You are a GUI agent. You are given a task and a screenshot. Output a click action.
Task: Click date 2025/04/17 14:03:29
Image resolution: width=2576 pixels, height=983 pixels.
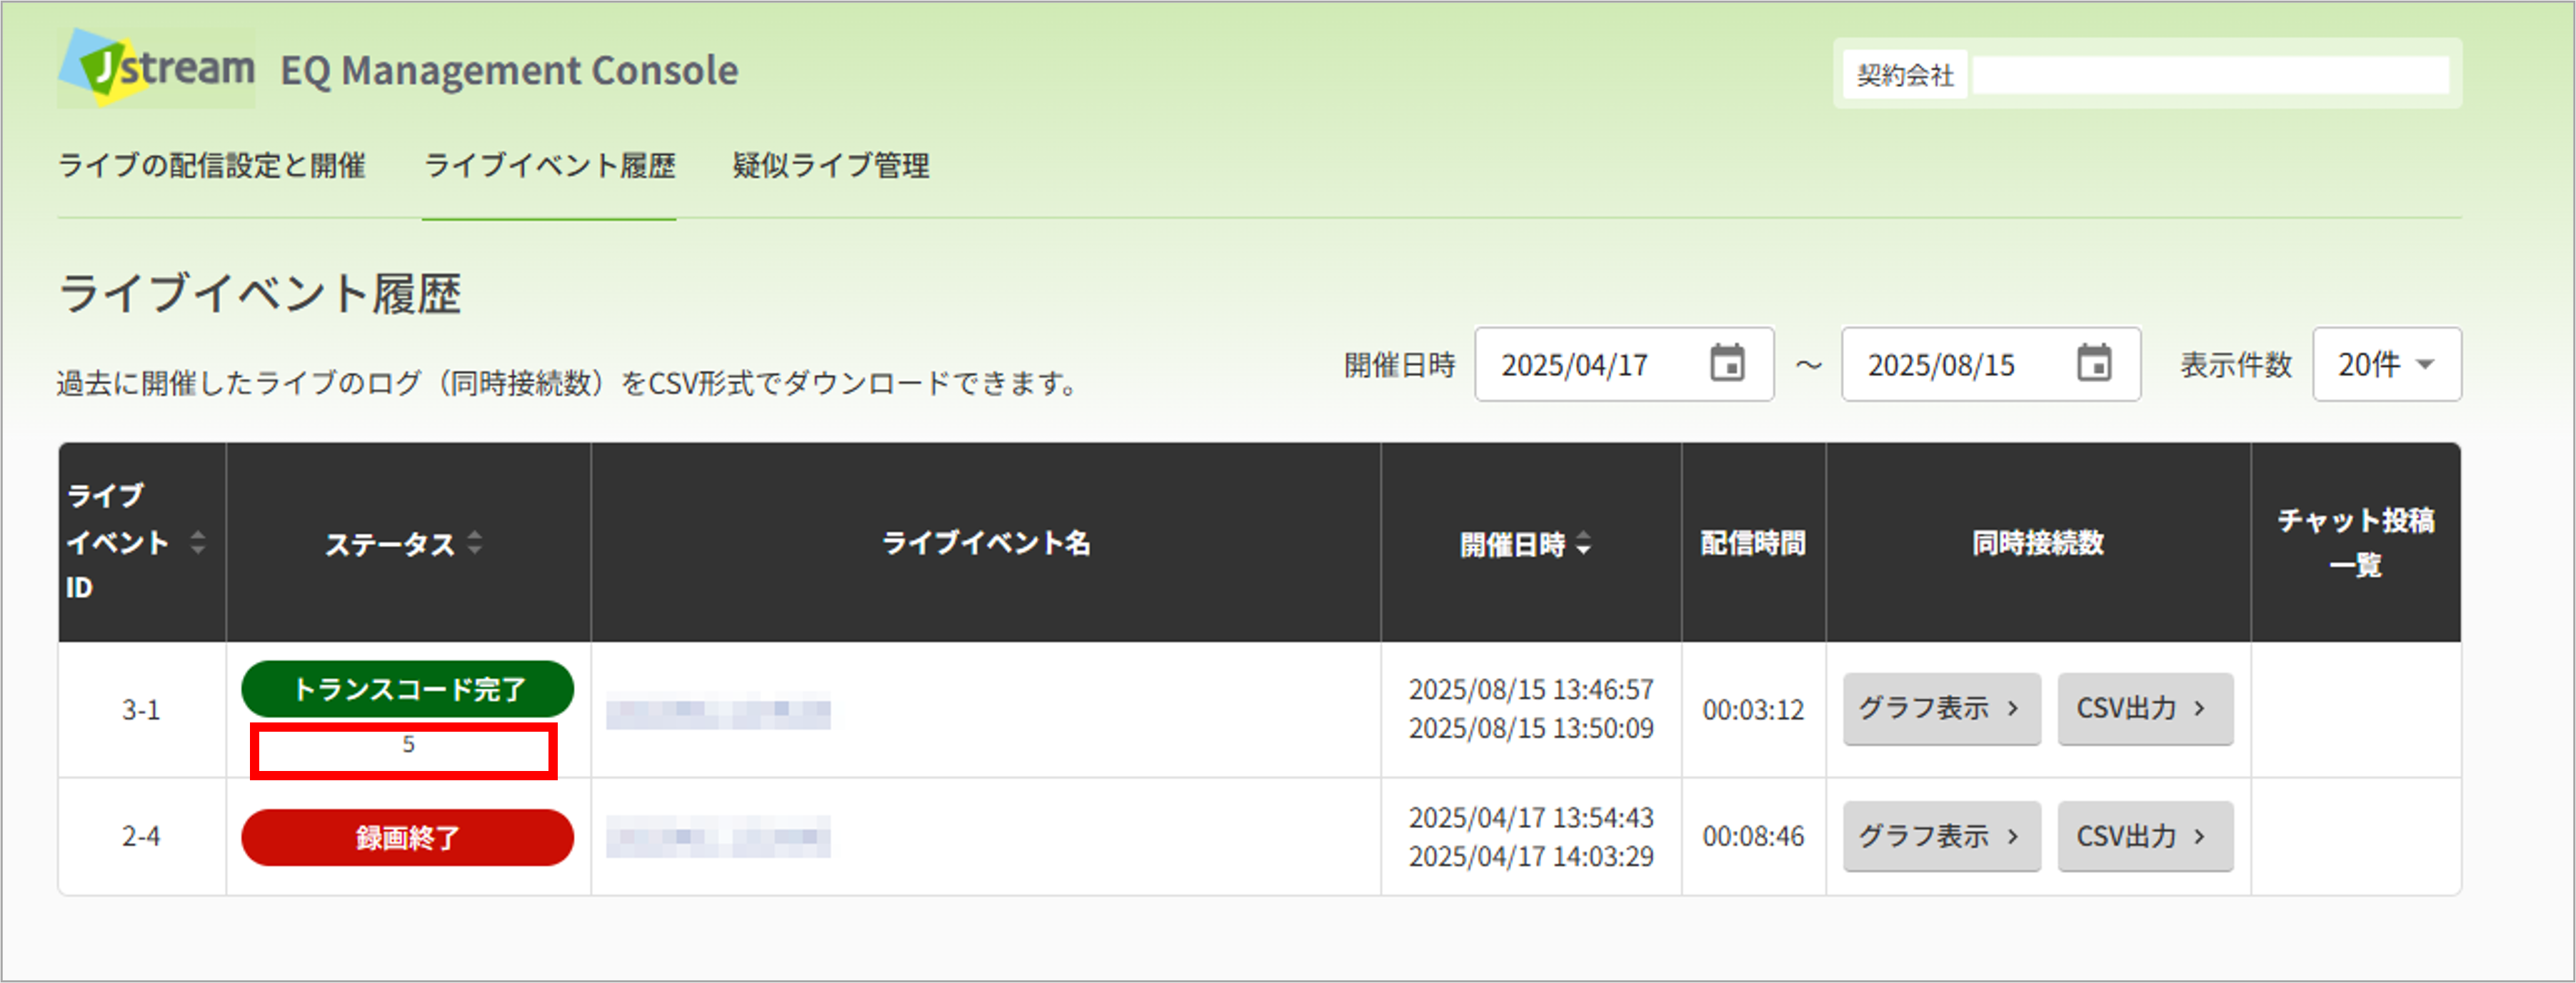click(1531, 856)
